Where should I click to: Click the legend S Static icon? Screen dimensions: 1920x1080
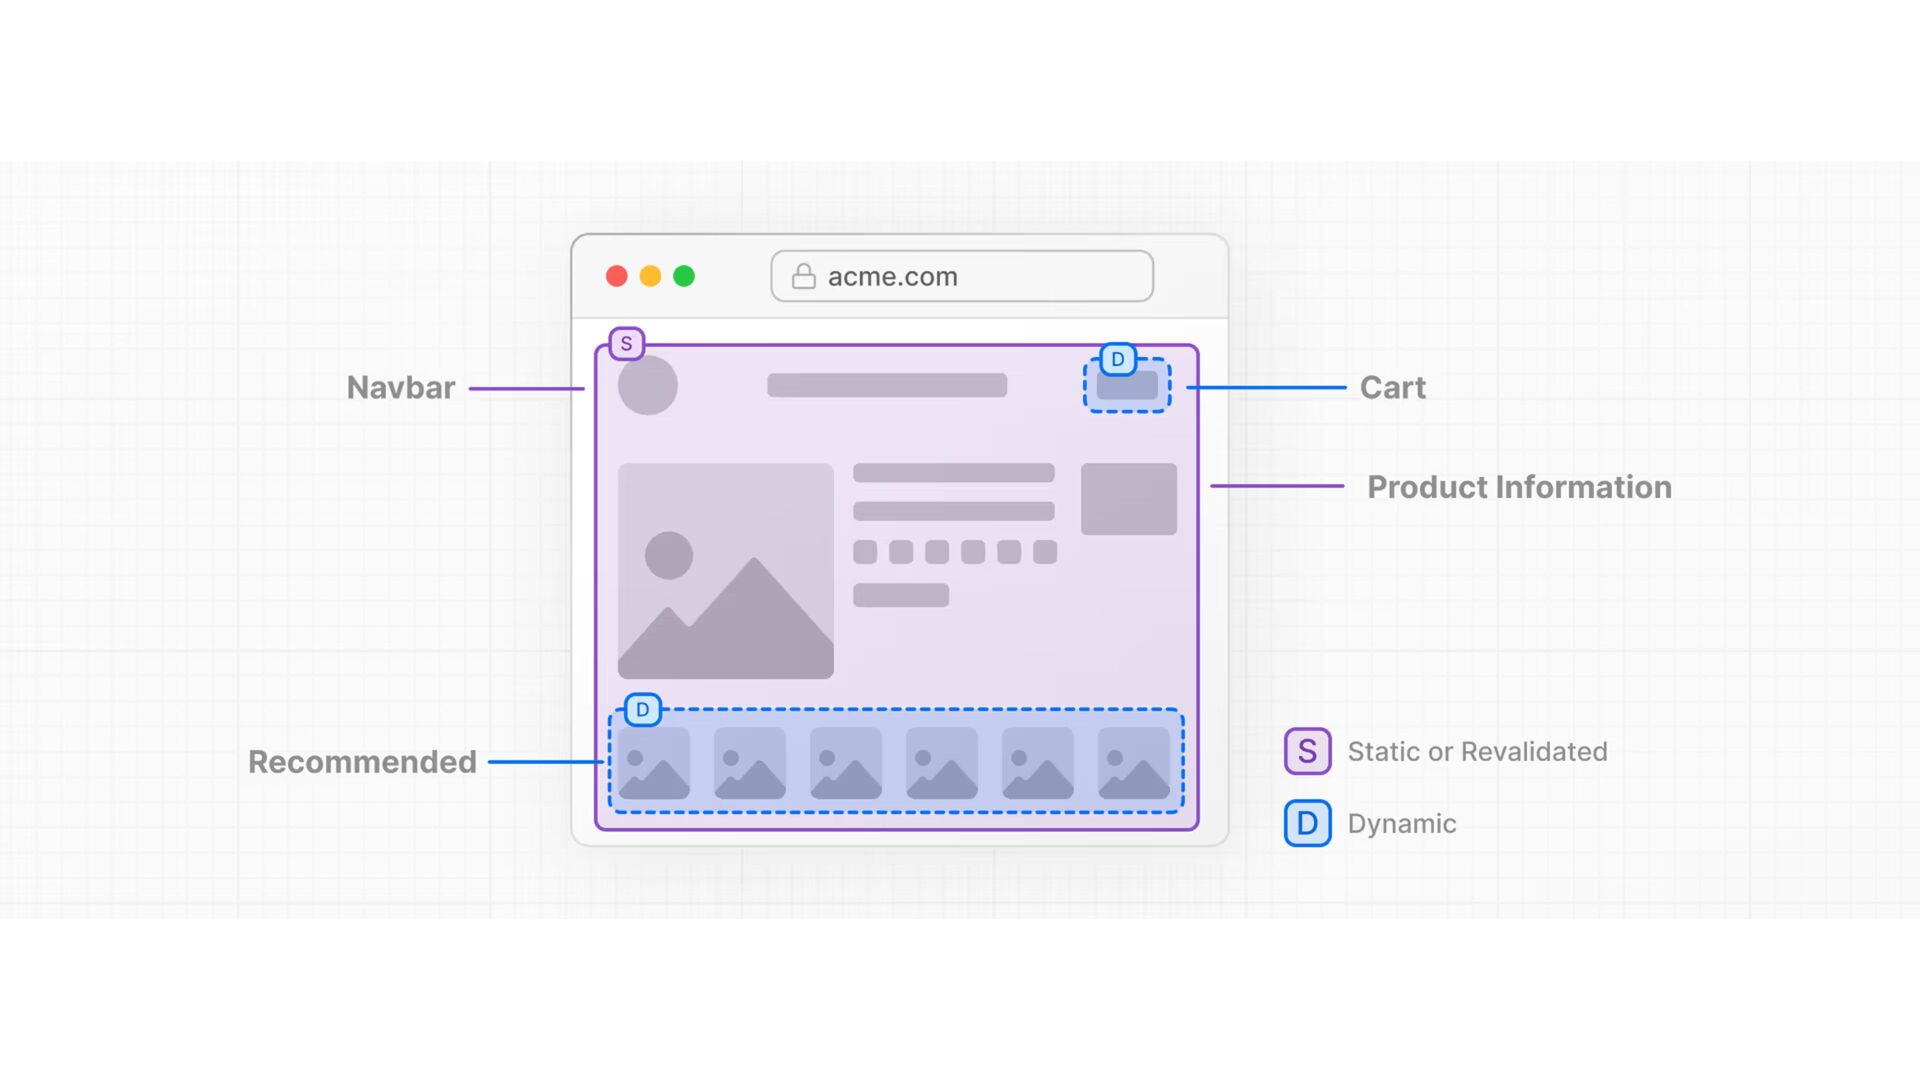[x=1307, y=751]
